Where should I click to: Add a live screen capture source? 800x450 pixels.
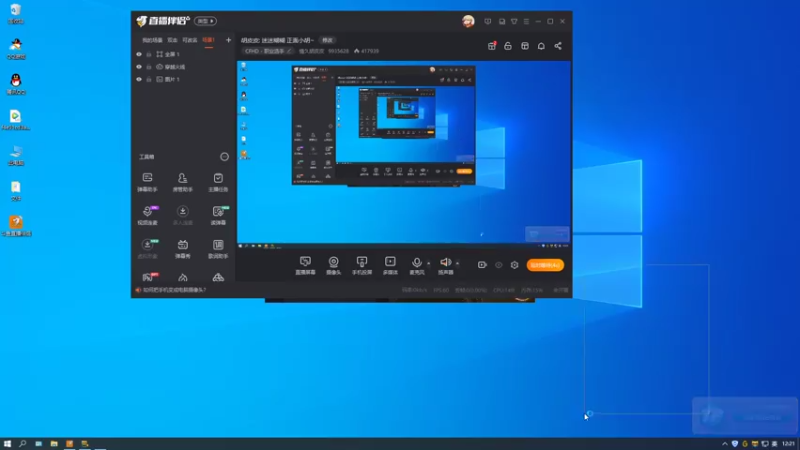click(305, 265)
